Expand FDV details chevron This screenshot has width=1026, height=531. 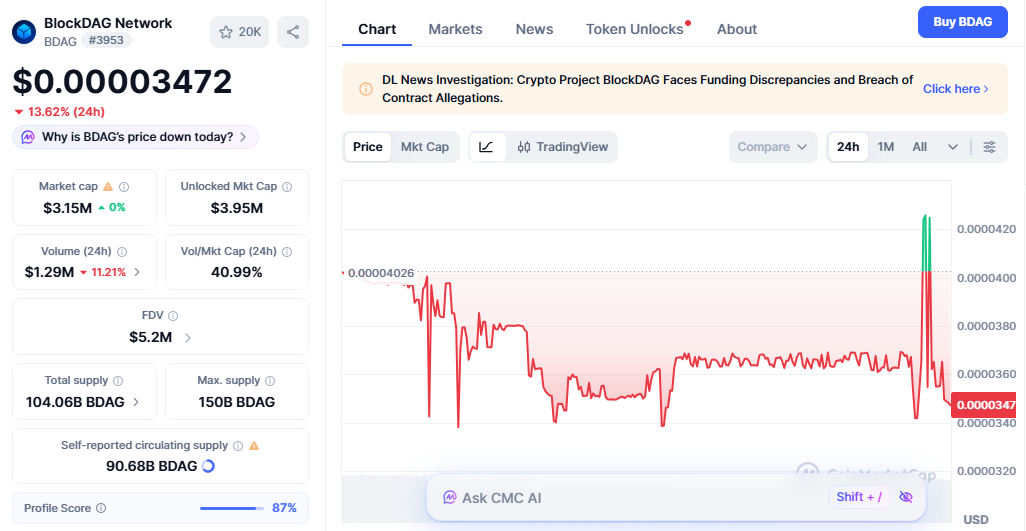pos(188,338)
